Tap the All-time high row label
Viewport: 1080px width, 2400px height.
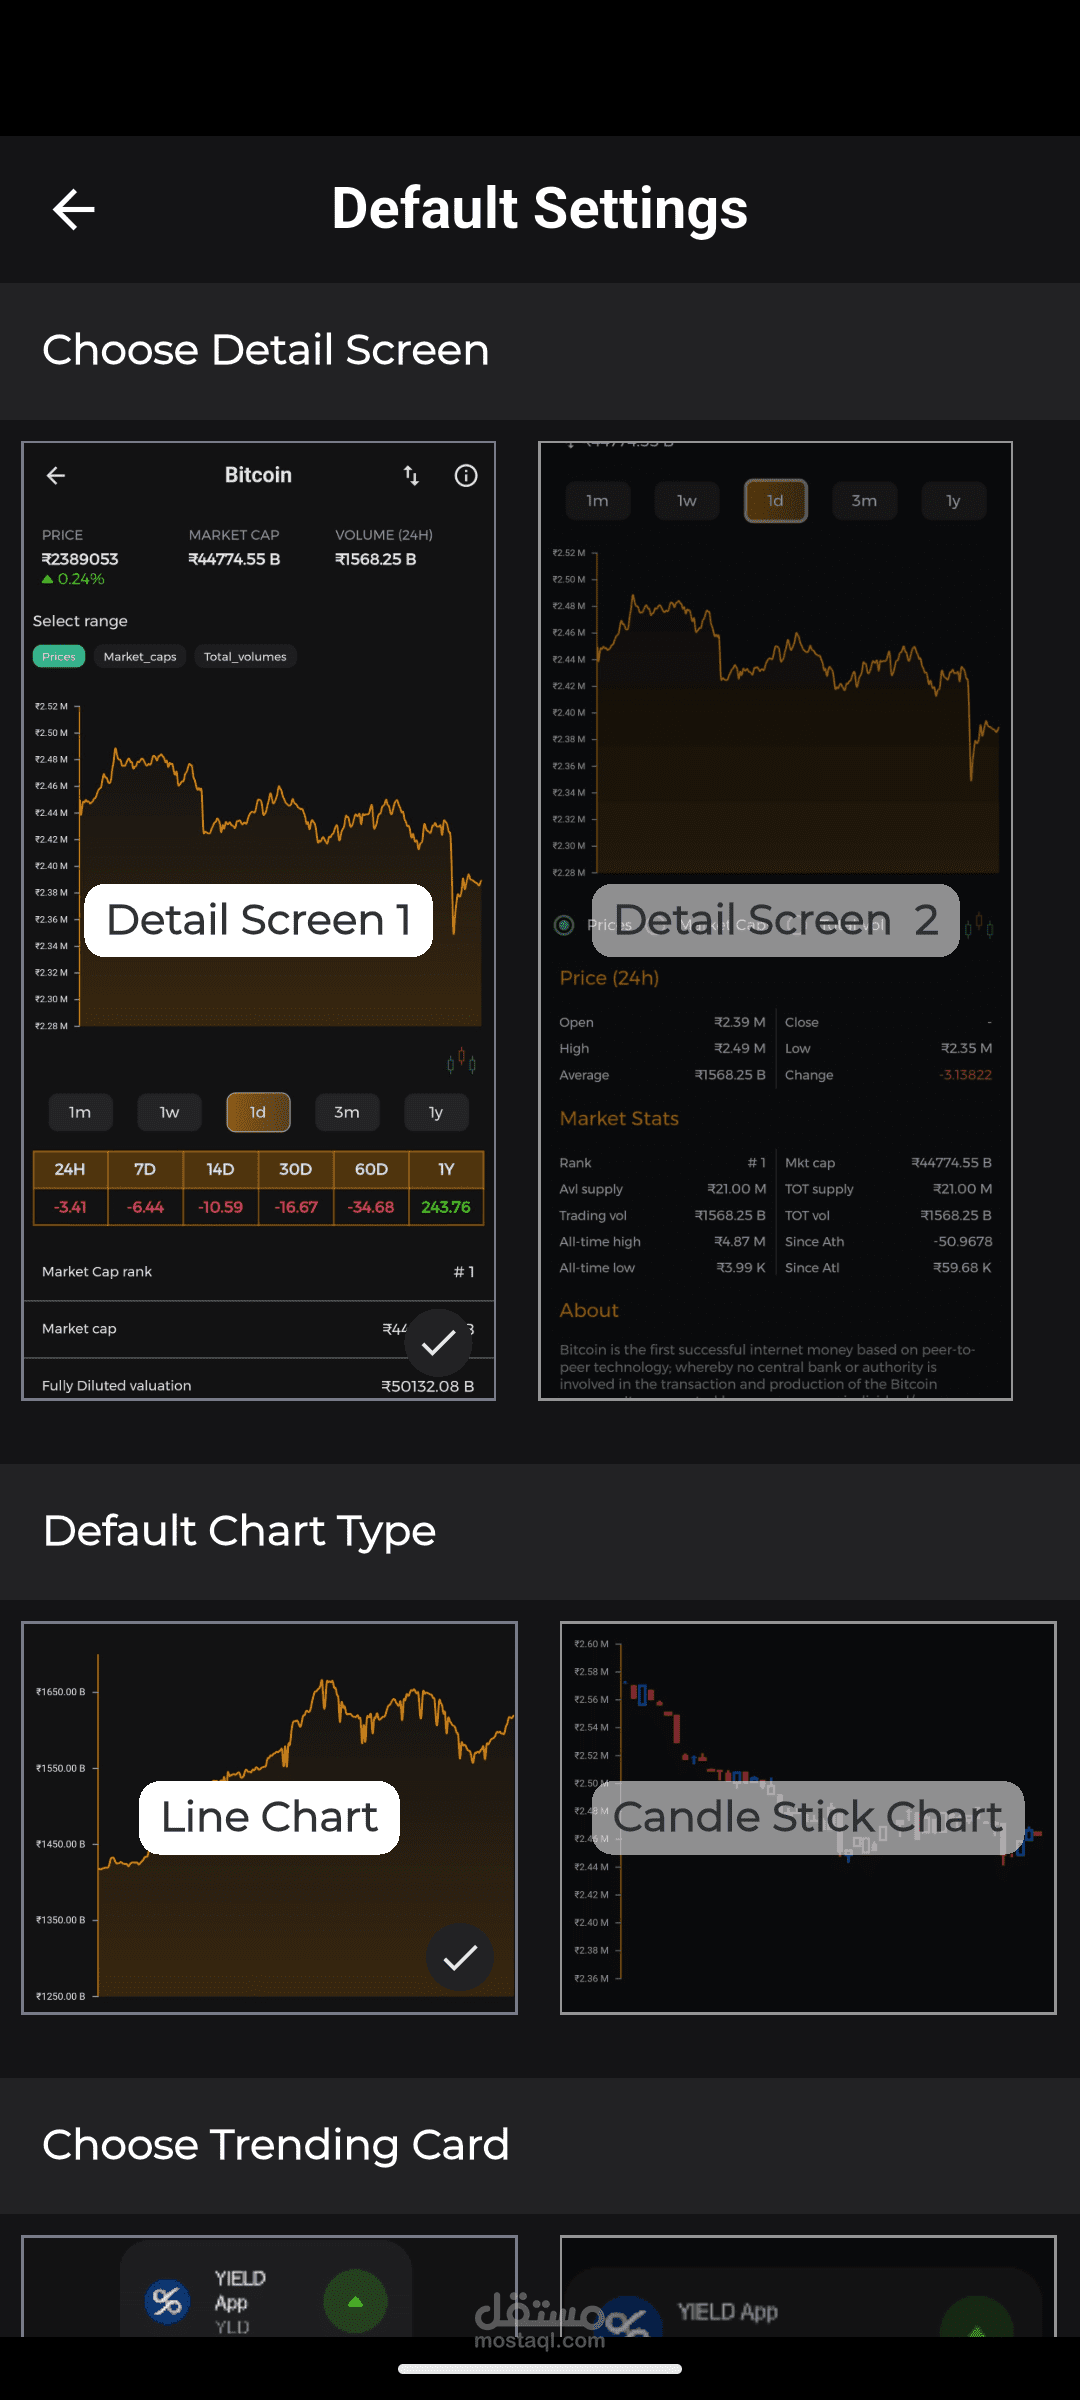click(600, 1242)
